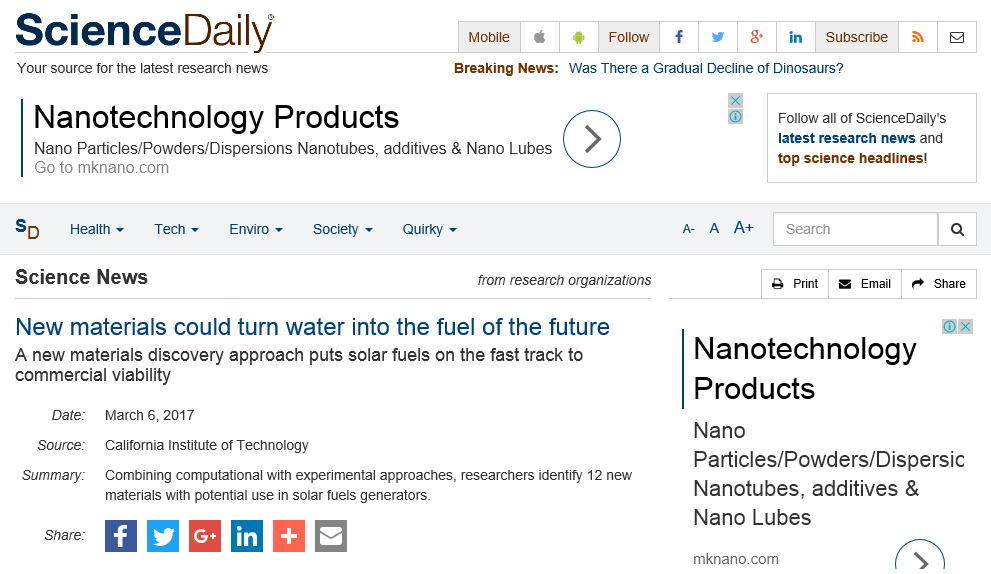
Task: Increase text size with A+
Action: 743,228
